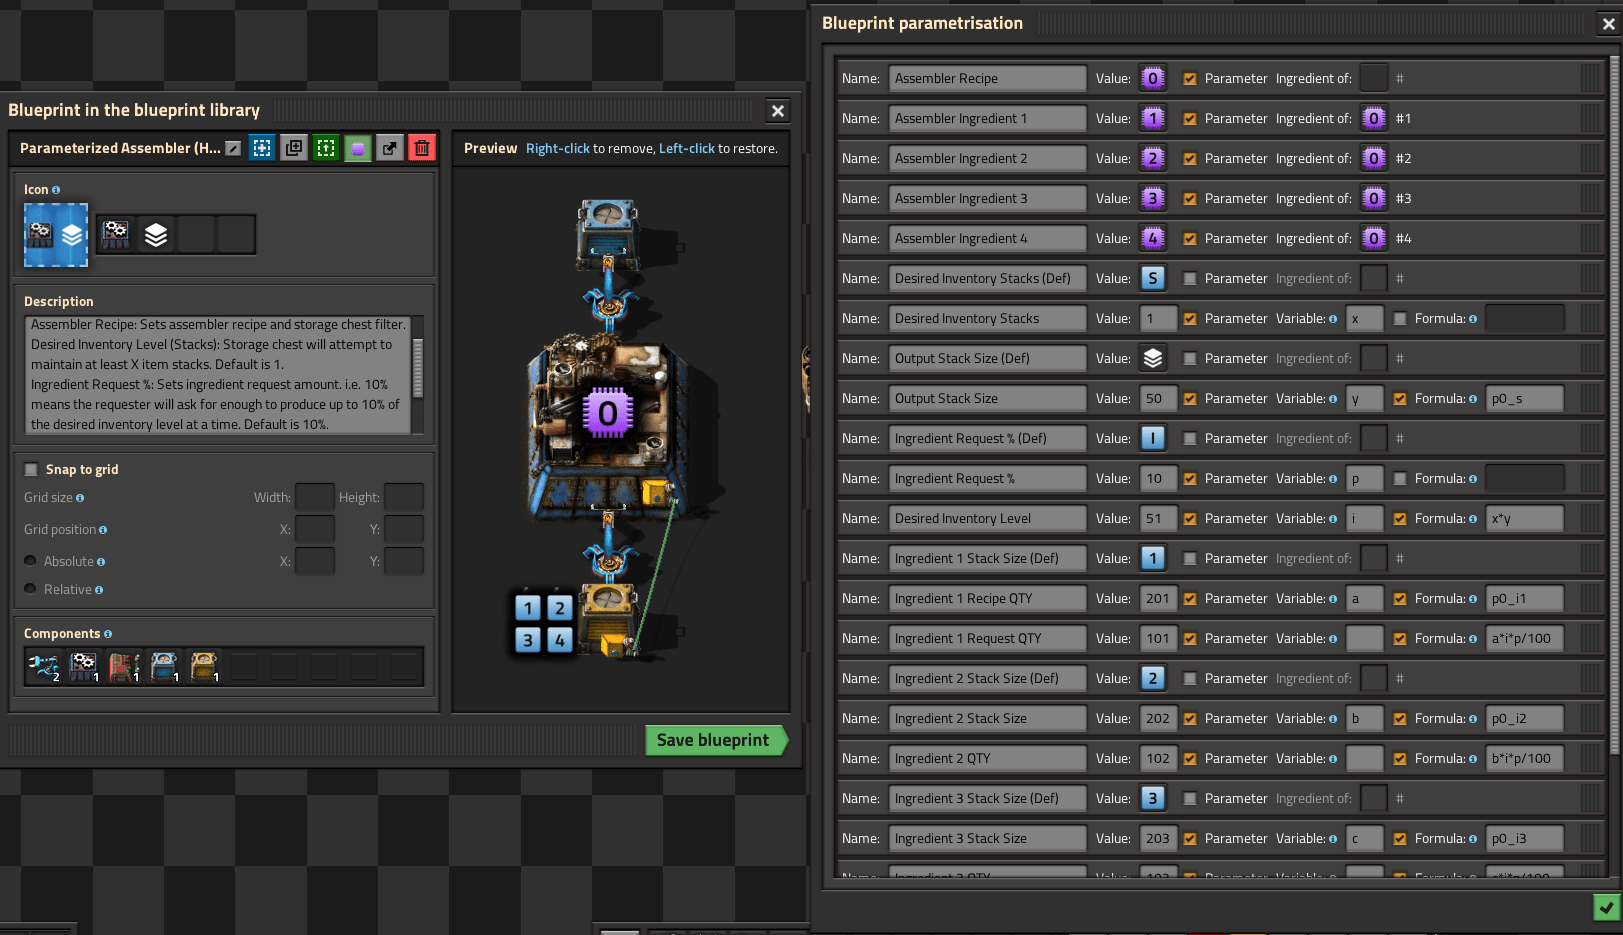This screenshot has width=1623, height=935.
Task: Open the purple parametrisation icon in the toolbar
Action: [358, 148]
